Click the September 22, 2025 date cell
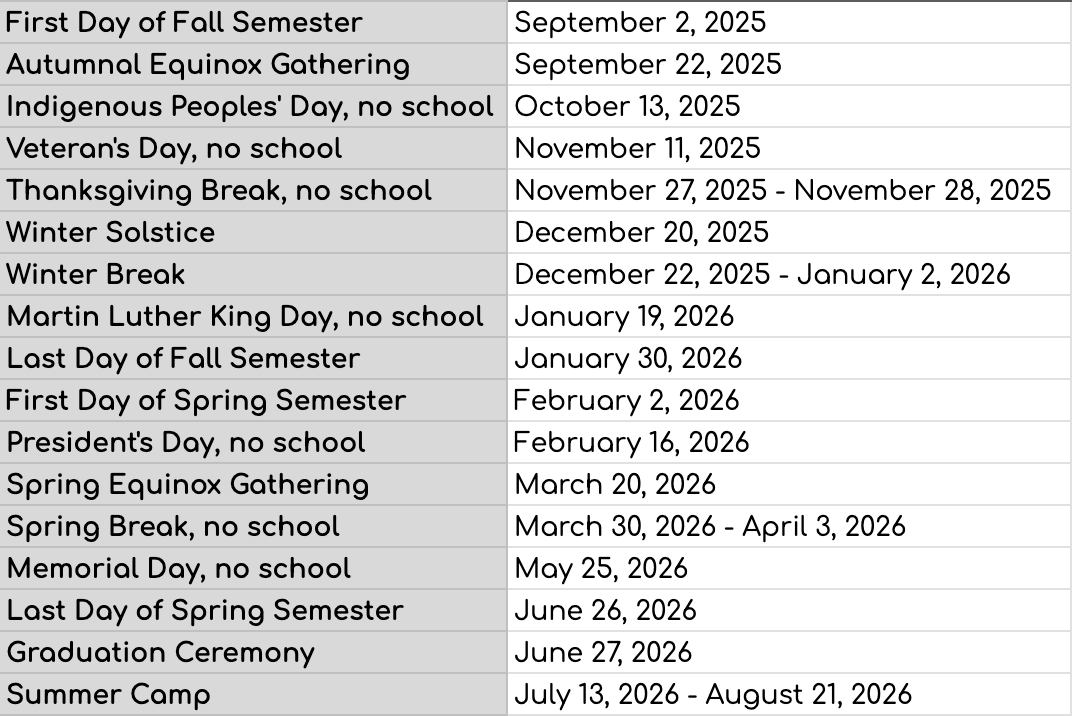Viewport: 1072px width, 716px height. pos(790,64)
